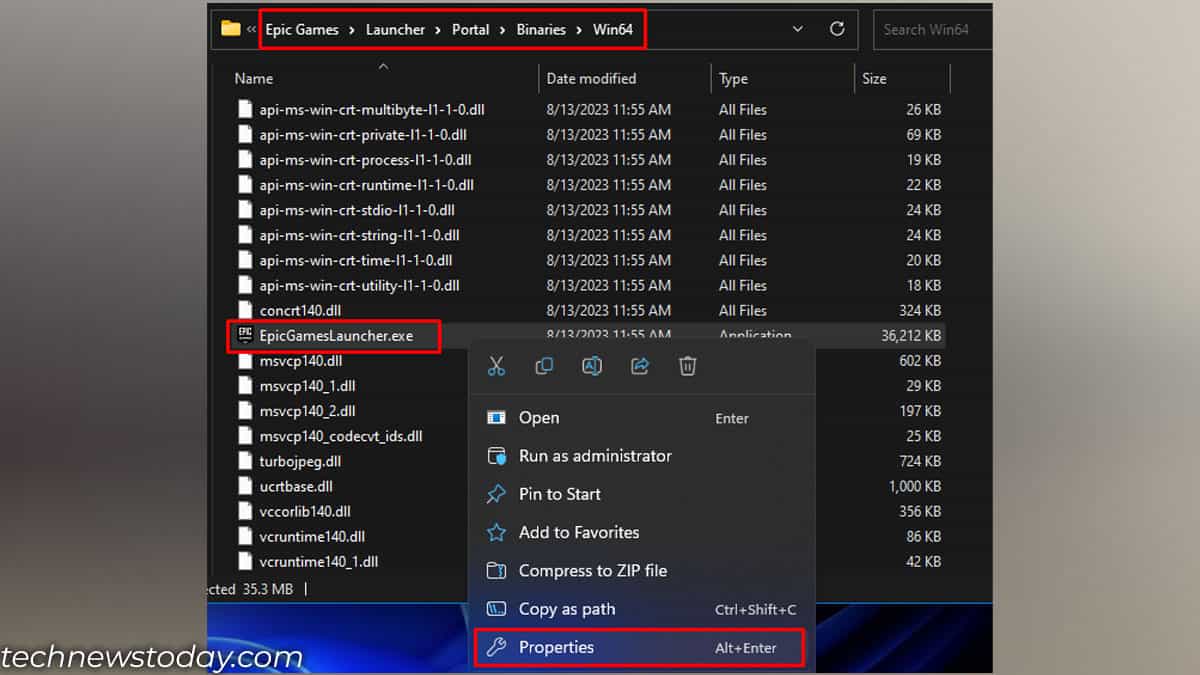Click the Share icon in context menu

640,366
